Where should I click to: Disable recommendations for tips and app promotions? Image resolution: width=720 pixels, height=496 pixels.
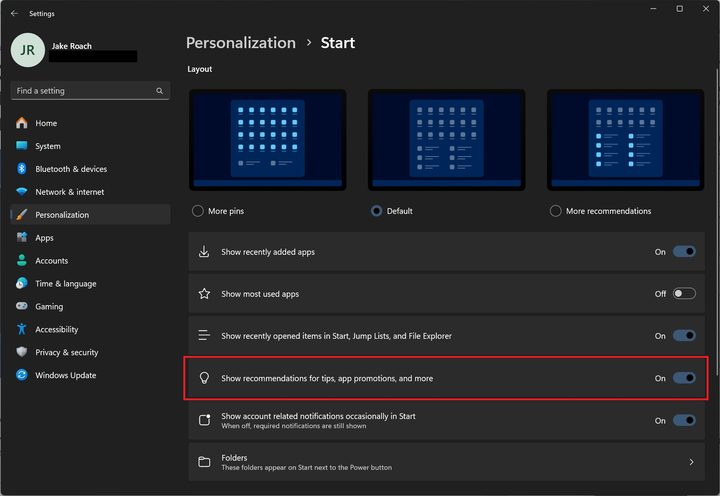tap(684, 378)
